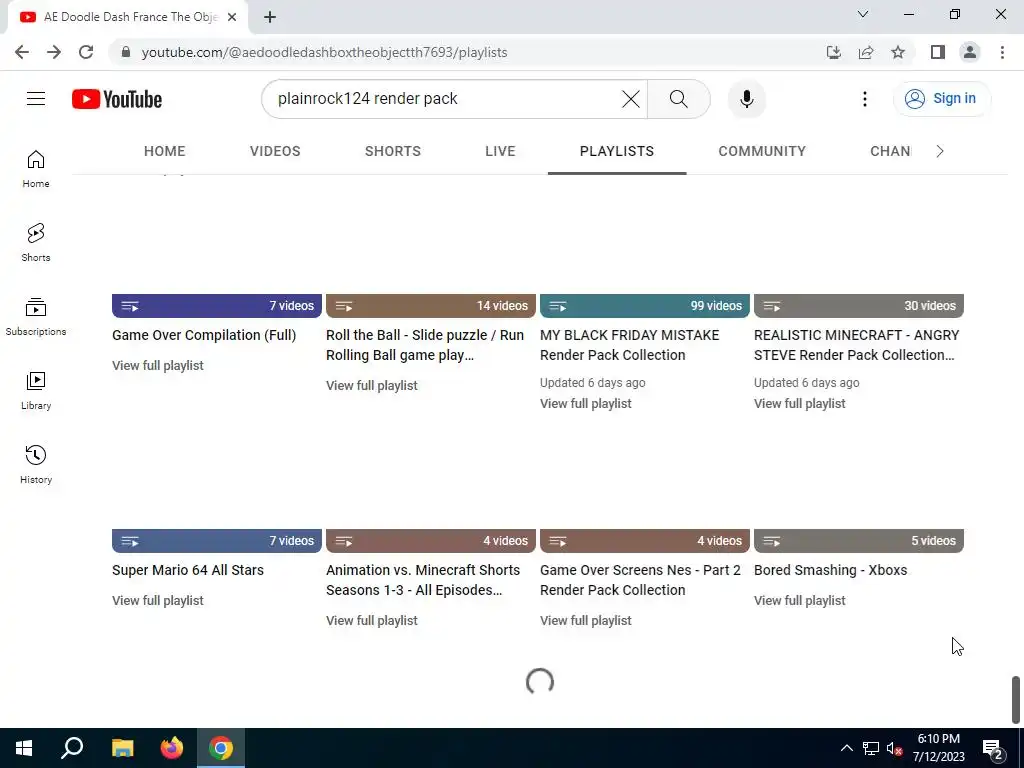Open YouTube settings three-dot menu

(x=865, y=99)
